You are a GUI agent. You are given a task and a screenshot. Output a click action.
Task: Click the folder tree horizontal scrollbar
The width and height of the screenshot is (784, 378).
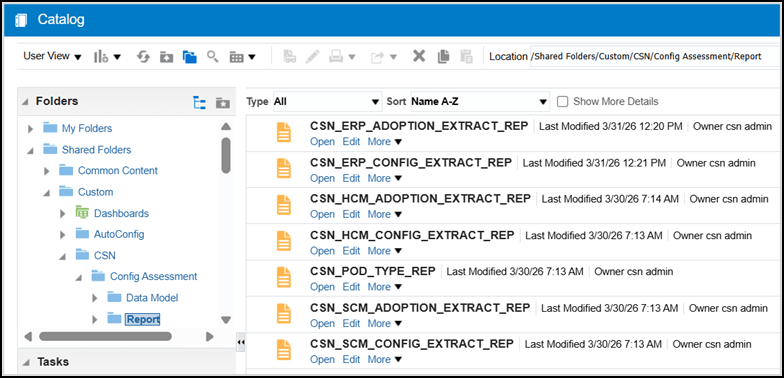pos(105,336)
